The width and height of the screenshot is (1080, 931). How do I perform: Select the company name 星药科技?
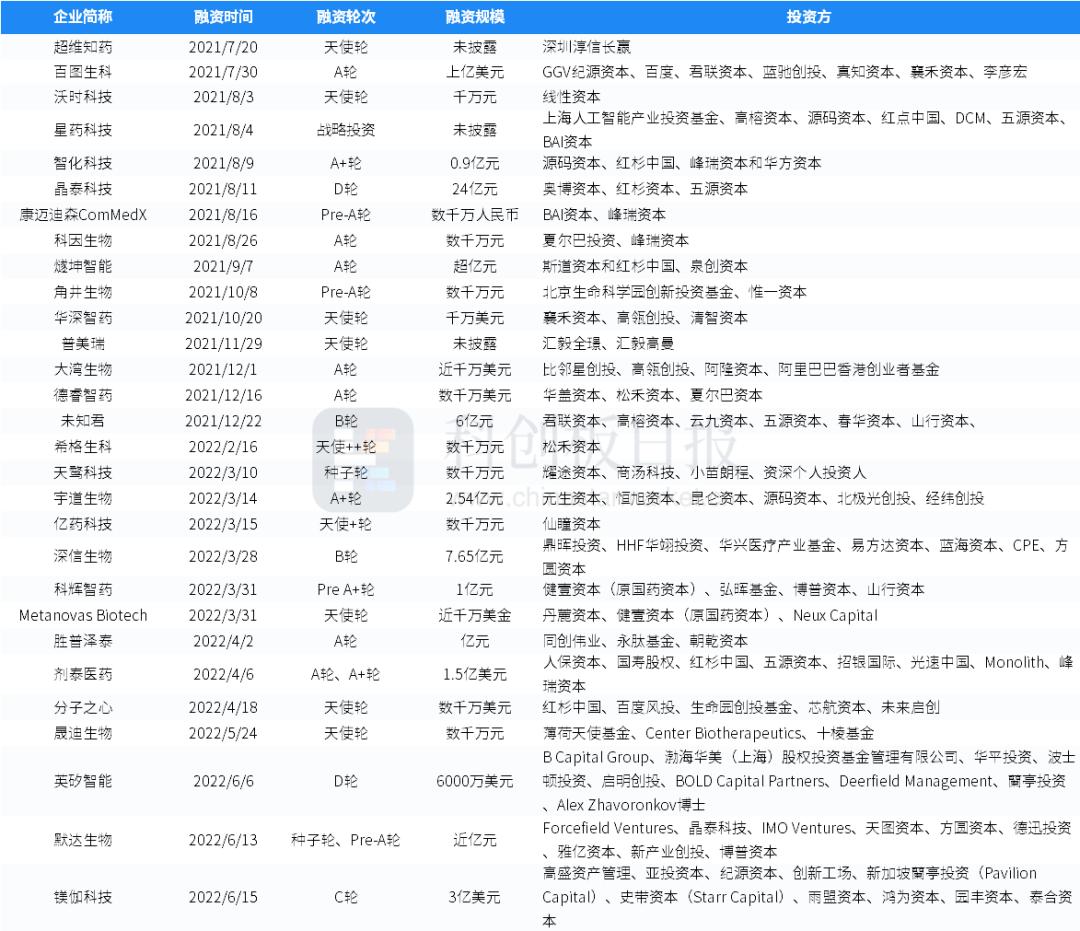coord(83,129)
